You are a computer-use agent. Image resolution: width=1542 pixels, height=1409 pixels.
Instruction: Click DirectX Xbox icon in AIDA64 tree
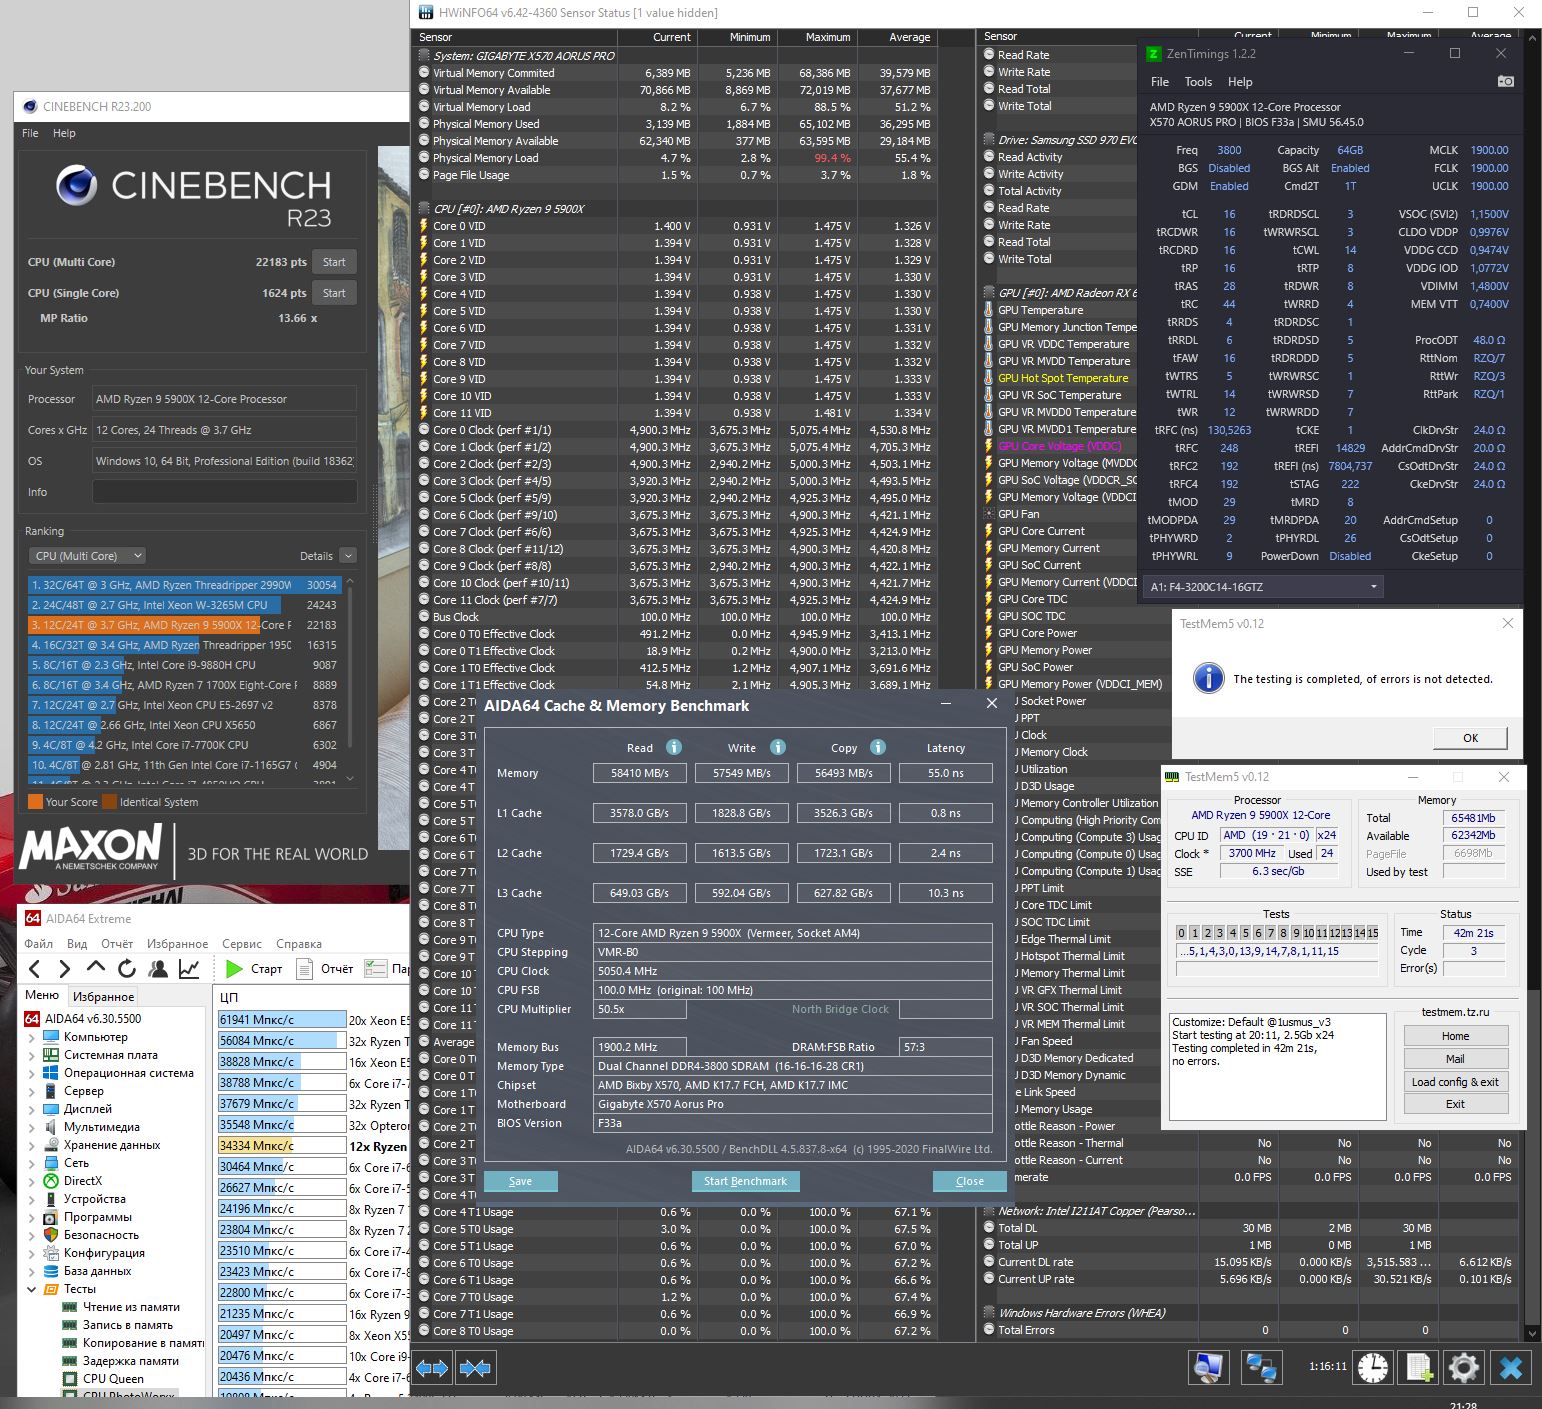click(50, 1181)
